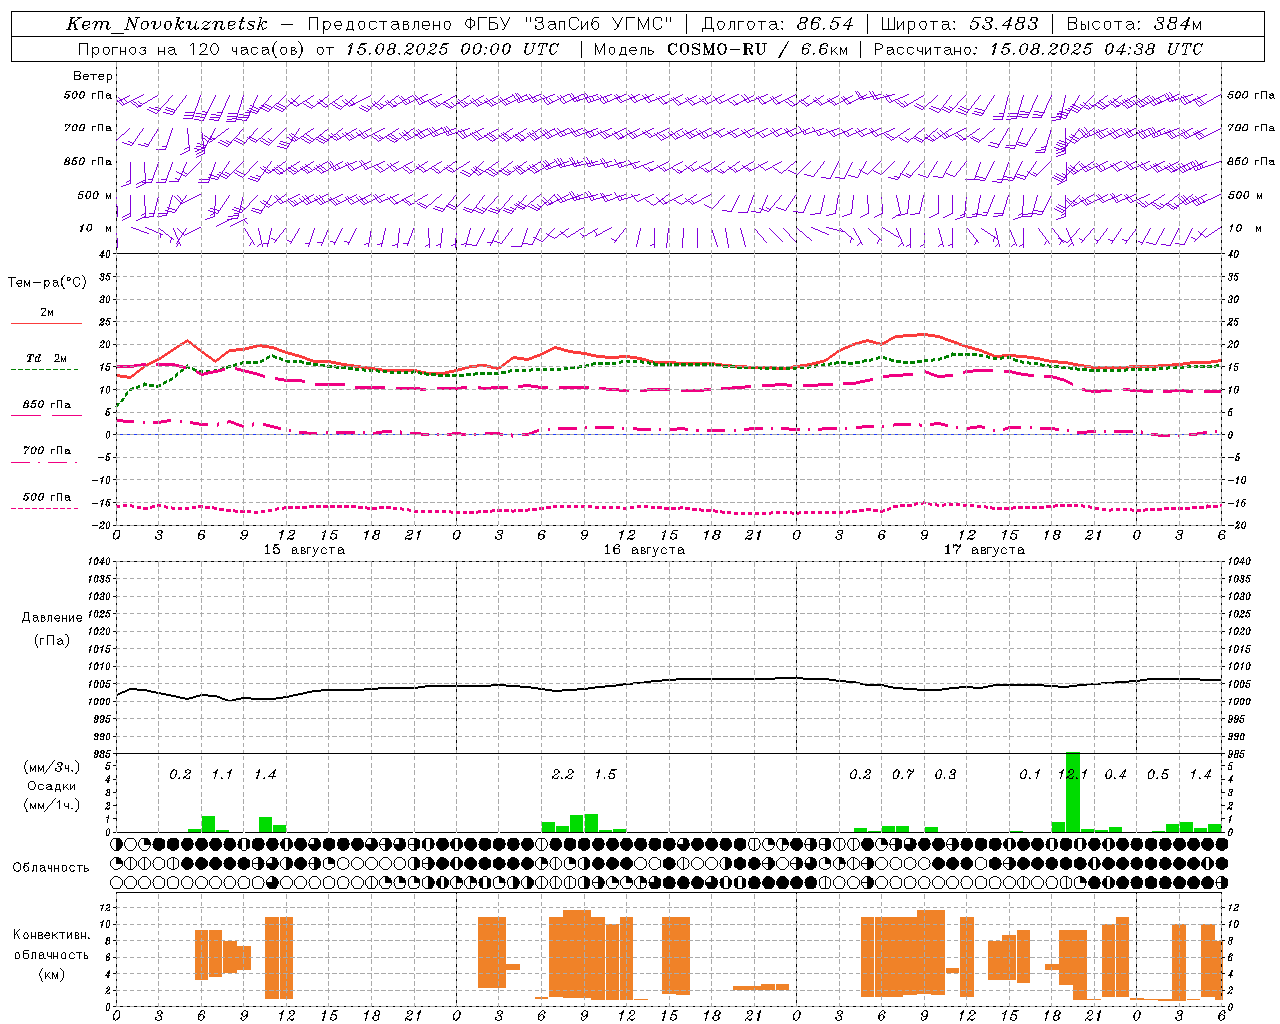Click the 0.7 precipitation value

pyautogui.click(x=903, y=775)
